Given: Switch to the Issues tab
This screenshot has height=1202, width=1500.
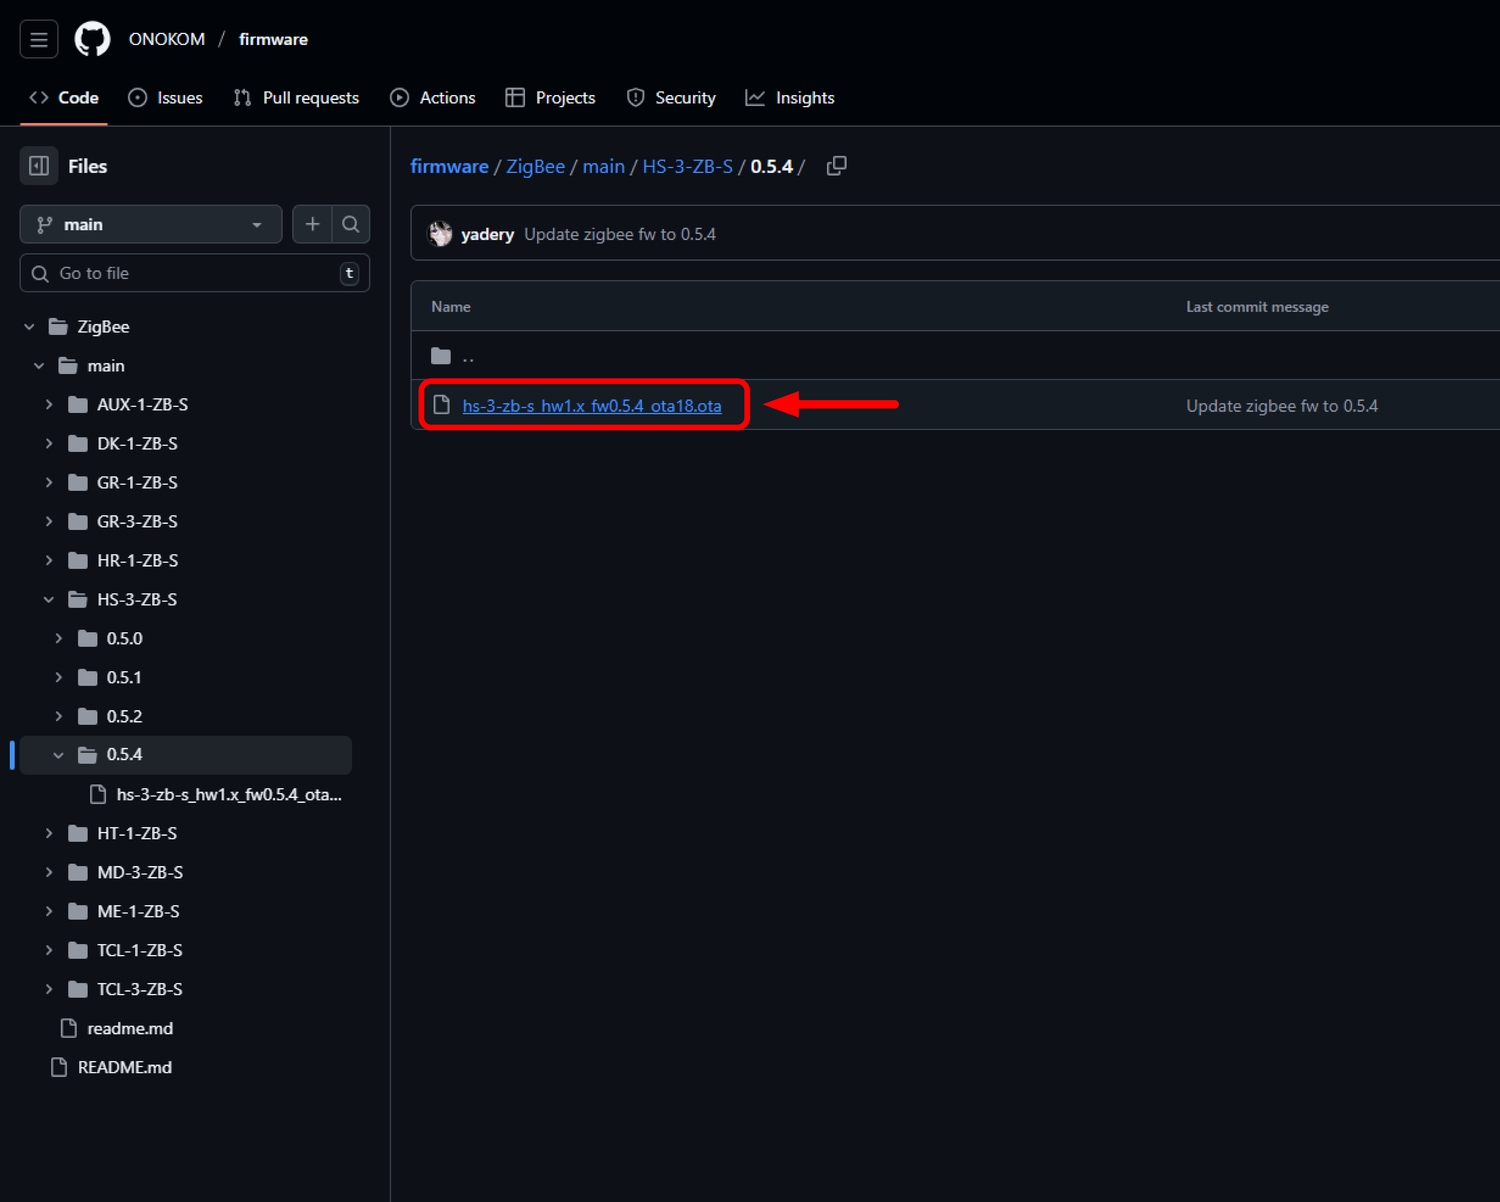Looking at the screenshot, I should click(166, 98).
